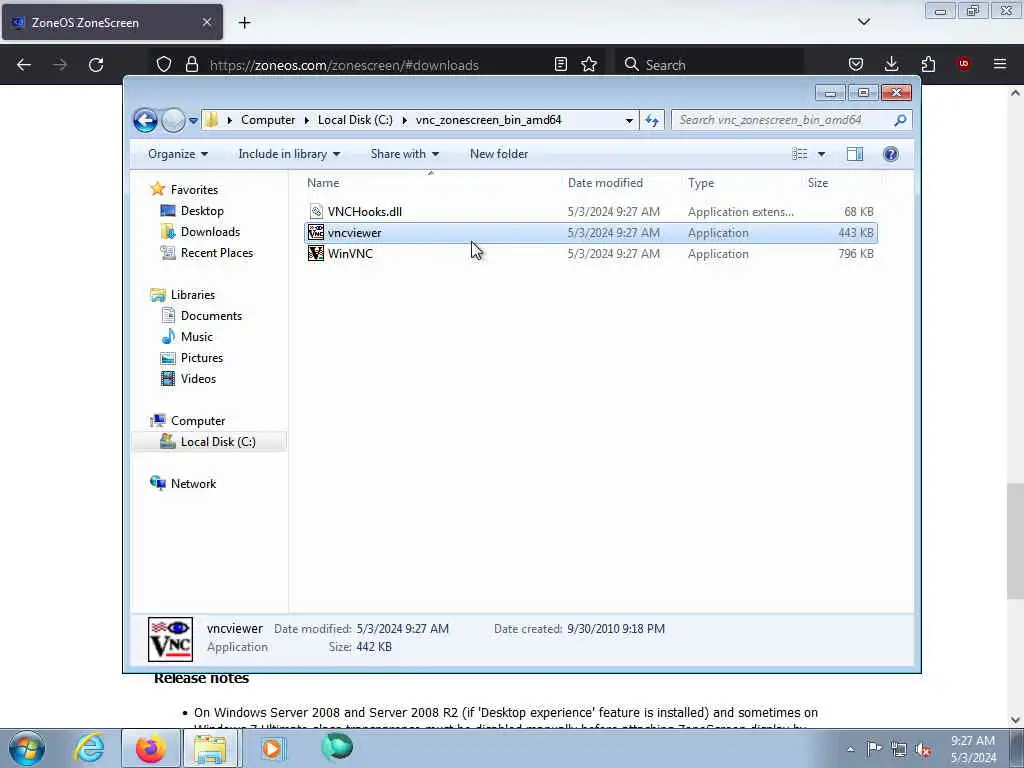Select Local Disk (C:) in navigation pane

pyautogui.click(x=218, y=442)
